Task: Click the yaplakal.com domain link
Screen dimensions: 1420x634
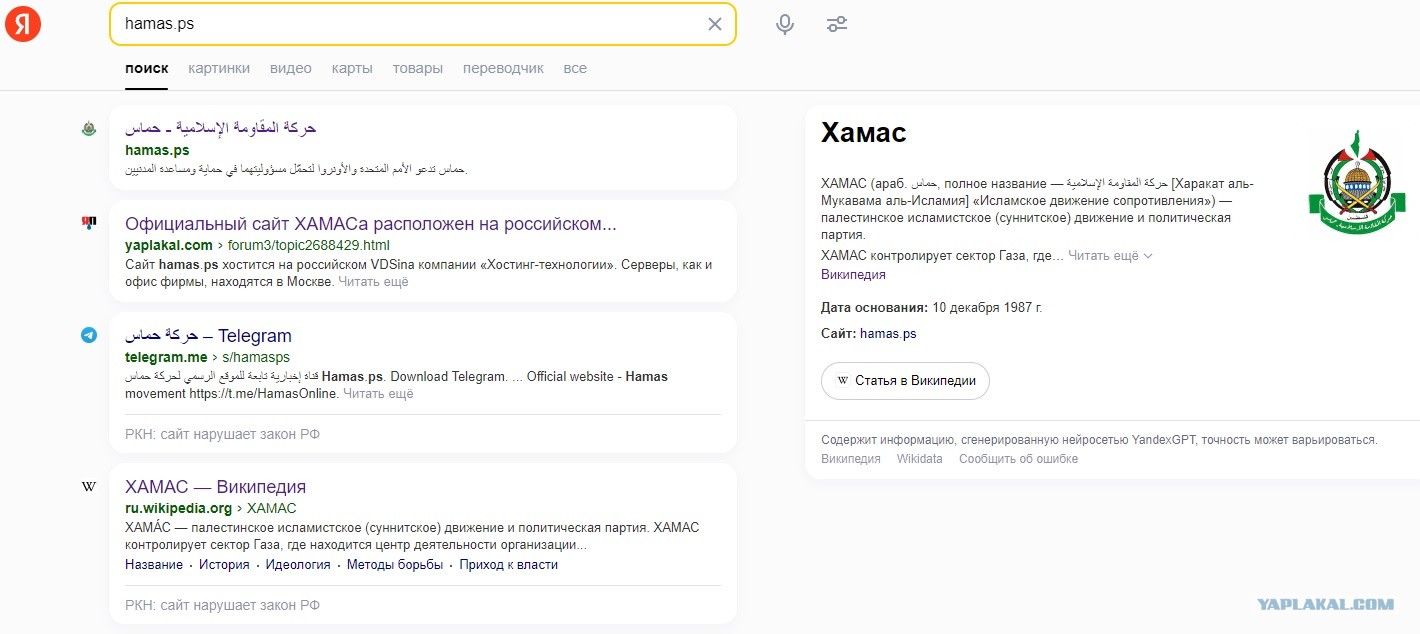Action: click(169, 245)
